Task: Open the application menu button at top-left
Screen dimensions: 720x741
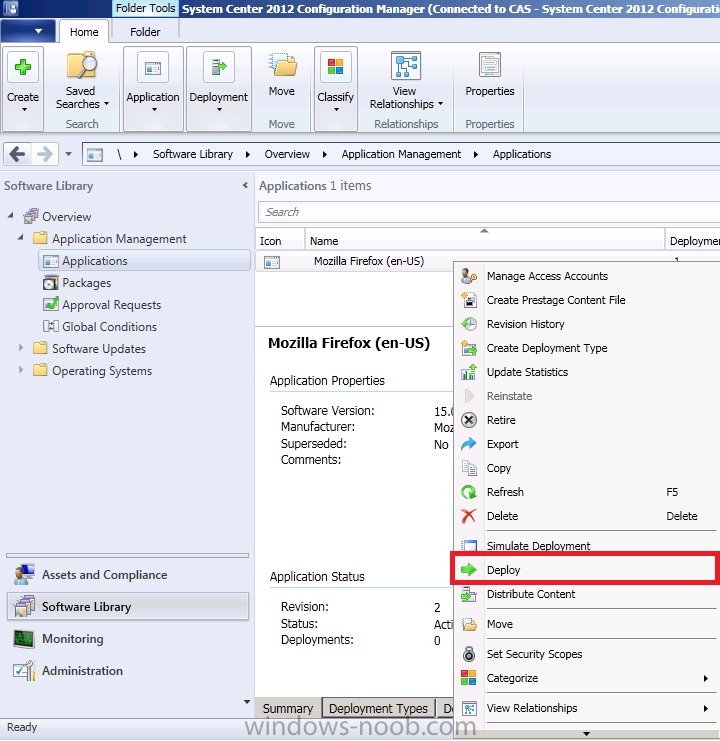Action: pos(27,31)
